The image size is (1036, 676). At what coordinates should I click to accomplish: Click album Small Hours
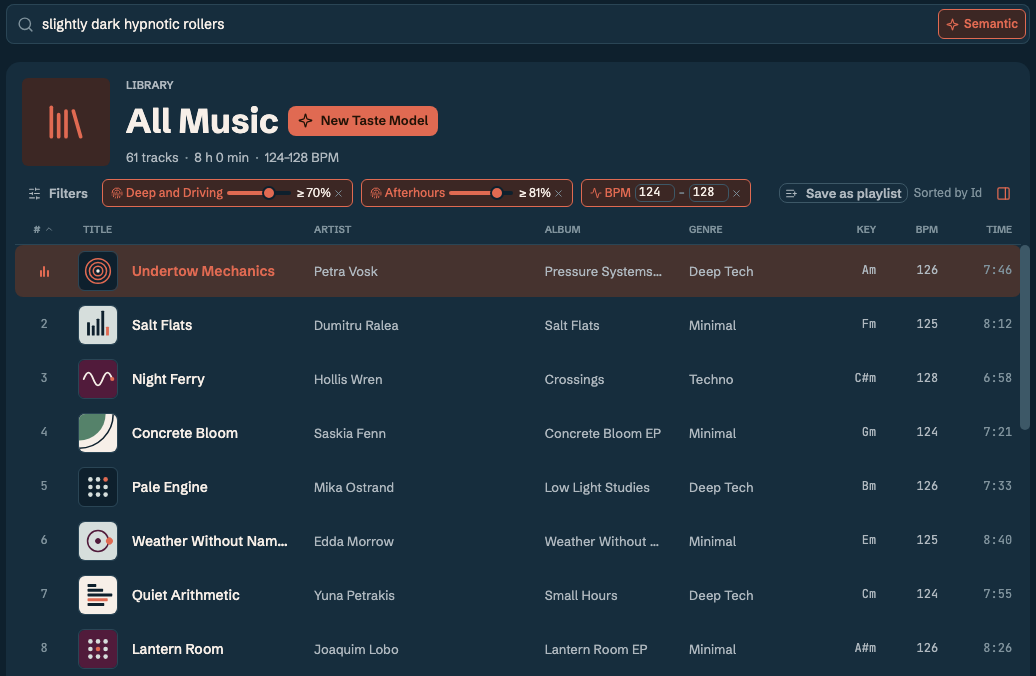pos(581,595)
